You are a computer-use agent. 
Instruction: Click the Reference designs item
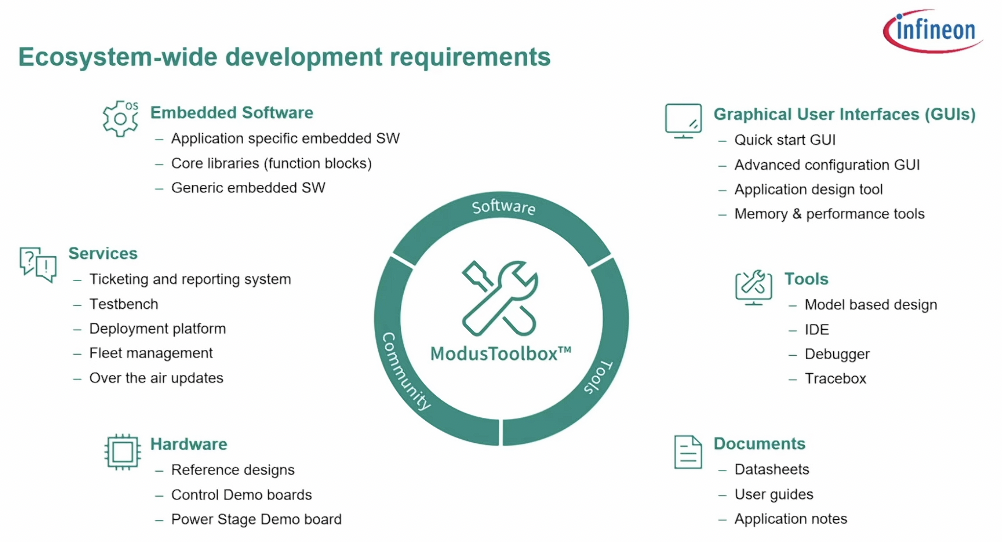point(233,470)
